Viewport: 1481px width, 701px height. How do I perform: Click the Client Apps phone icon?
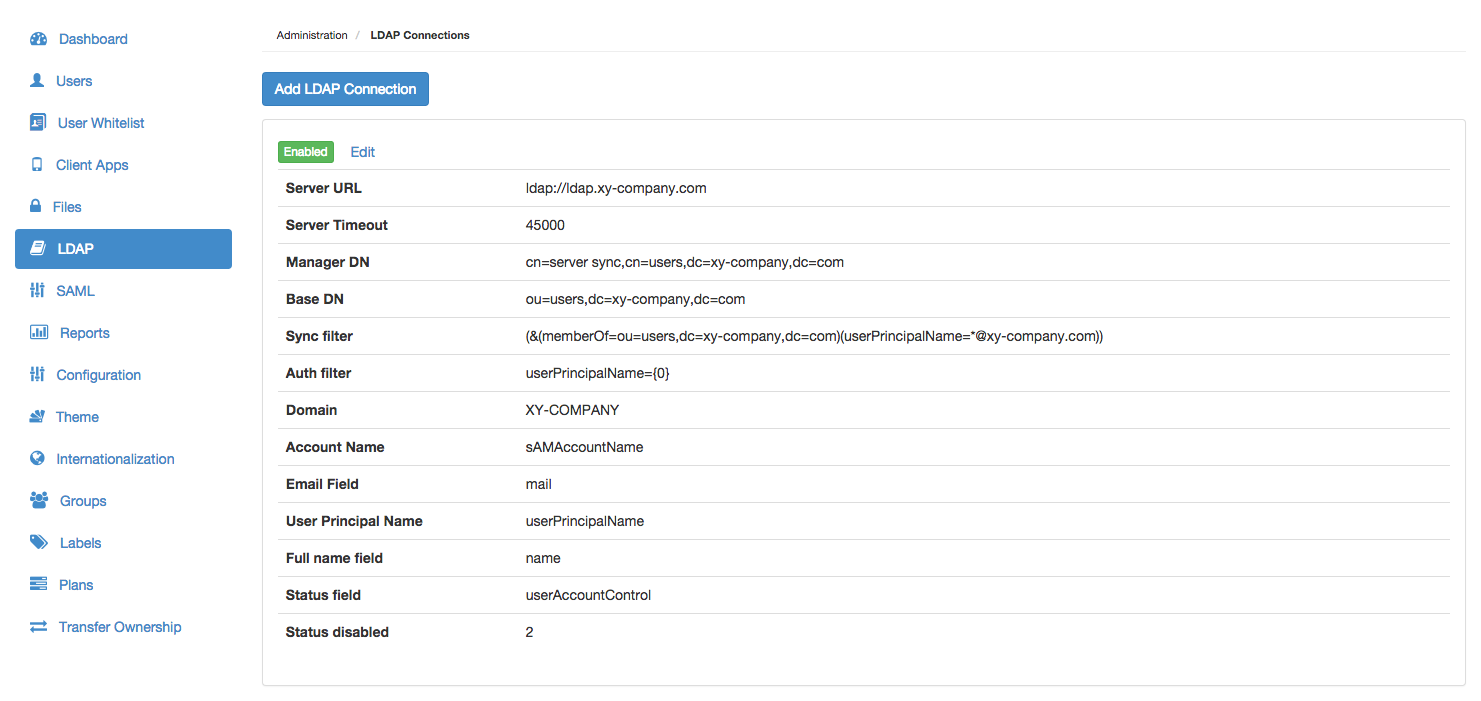(x=37, y=165)
